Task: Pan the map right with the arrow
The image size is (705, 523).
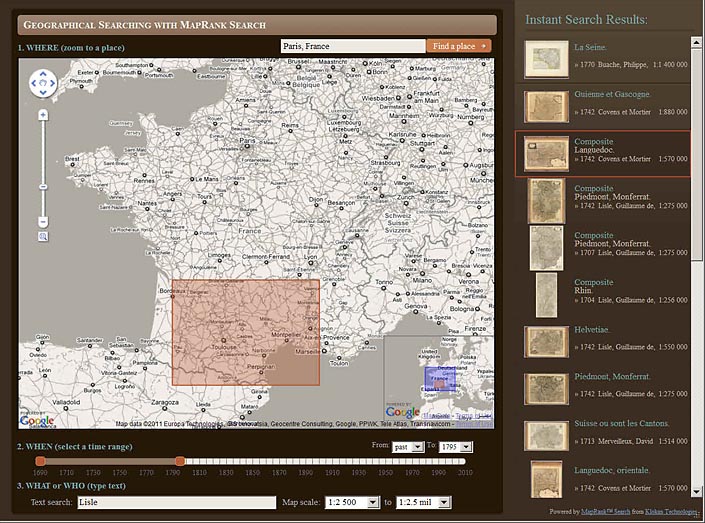Action: (53, 84)
